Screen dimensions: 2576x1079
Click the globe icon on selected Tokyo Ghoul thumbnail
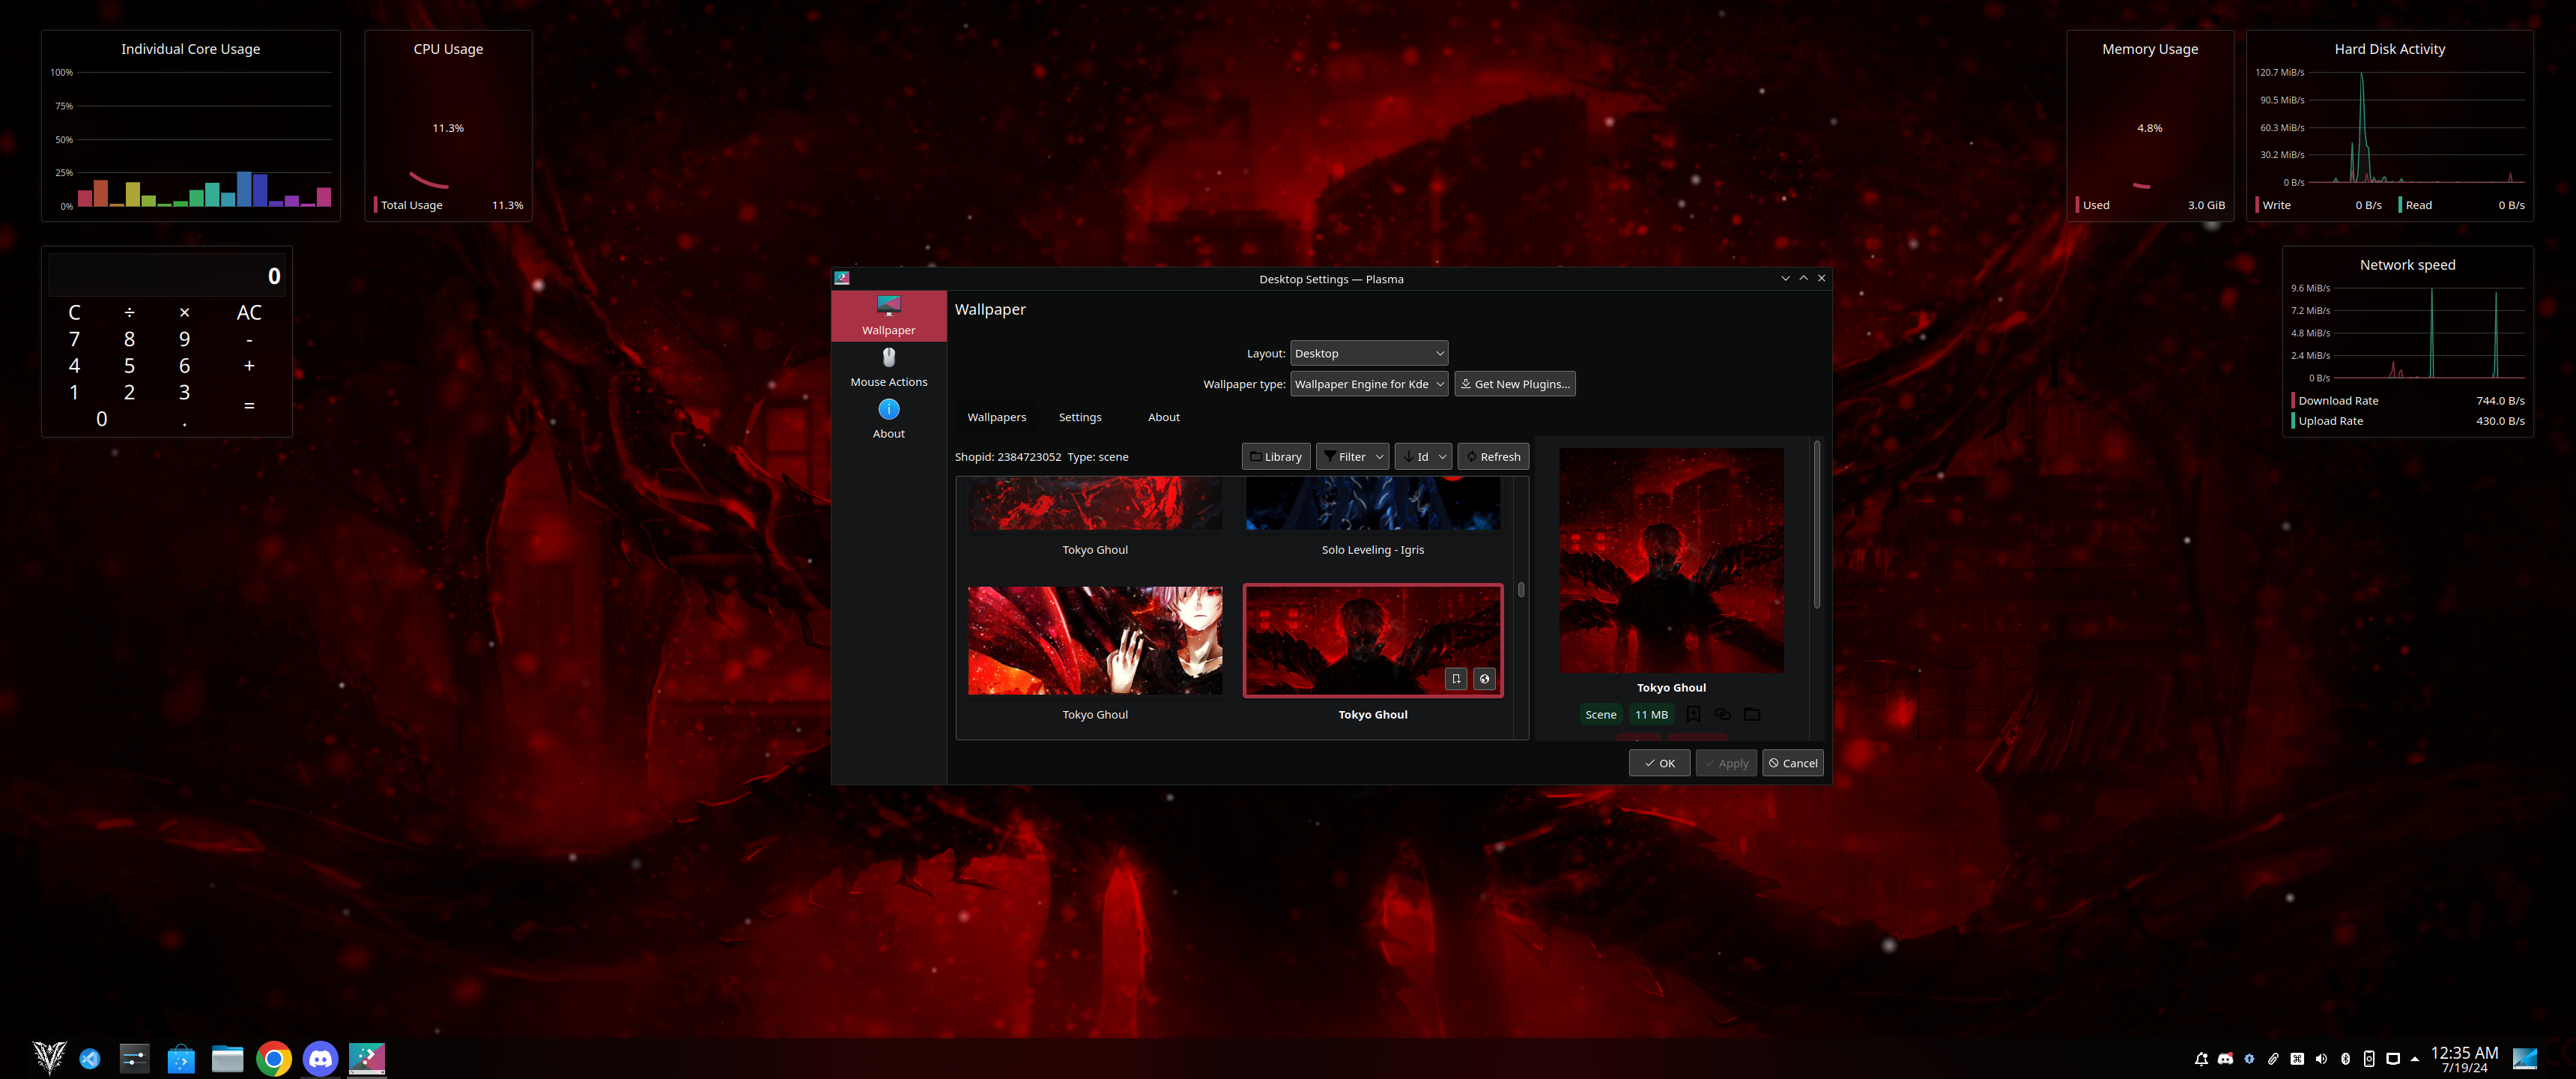click(x=1484, y=679)
